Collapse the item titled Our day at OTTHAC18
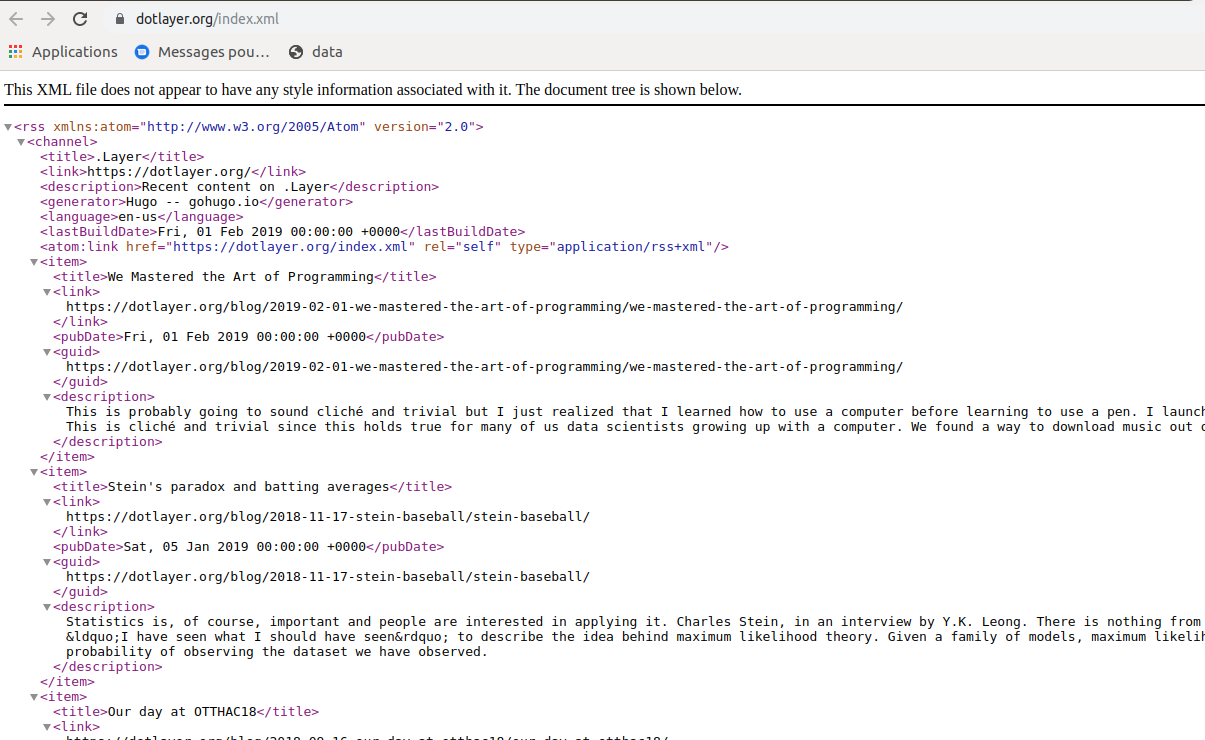Viewport: 1205px width, 740px height. [34, 698]
